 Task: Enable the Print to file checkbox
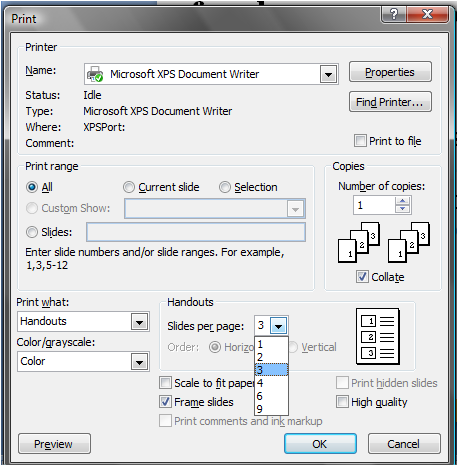[360, 141]
